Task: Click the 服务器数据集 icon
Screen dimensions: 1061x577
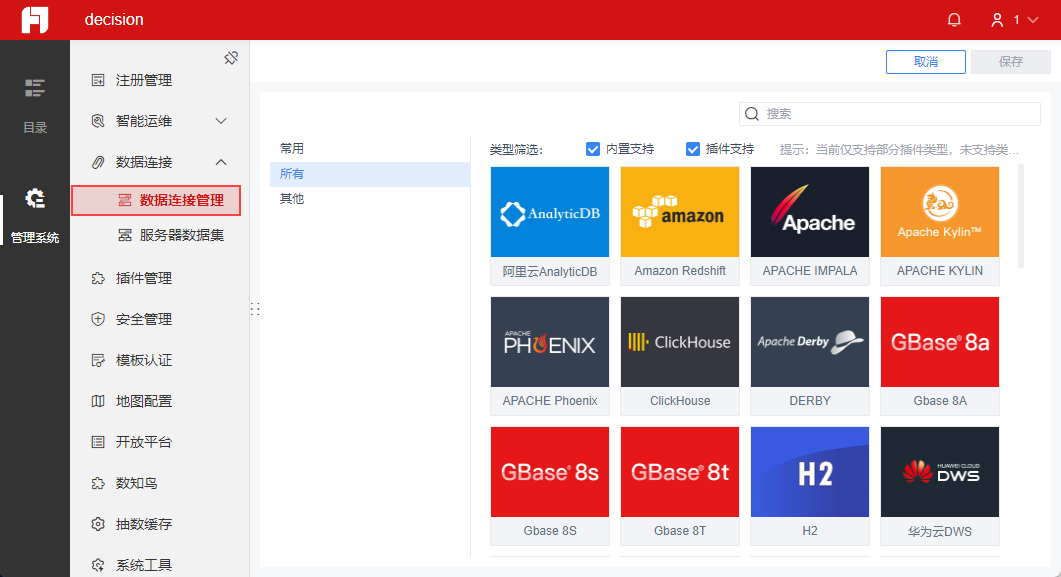Action: coord(125,235)
